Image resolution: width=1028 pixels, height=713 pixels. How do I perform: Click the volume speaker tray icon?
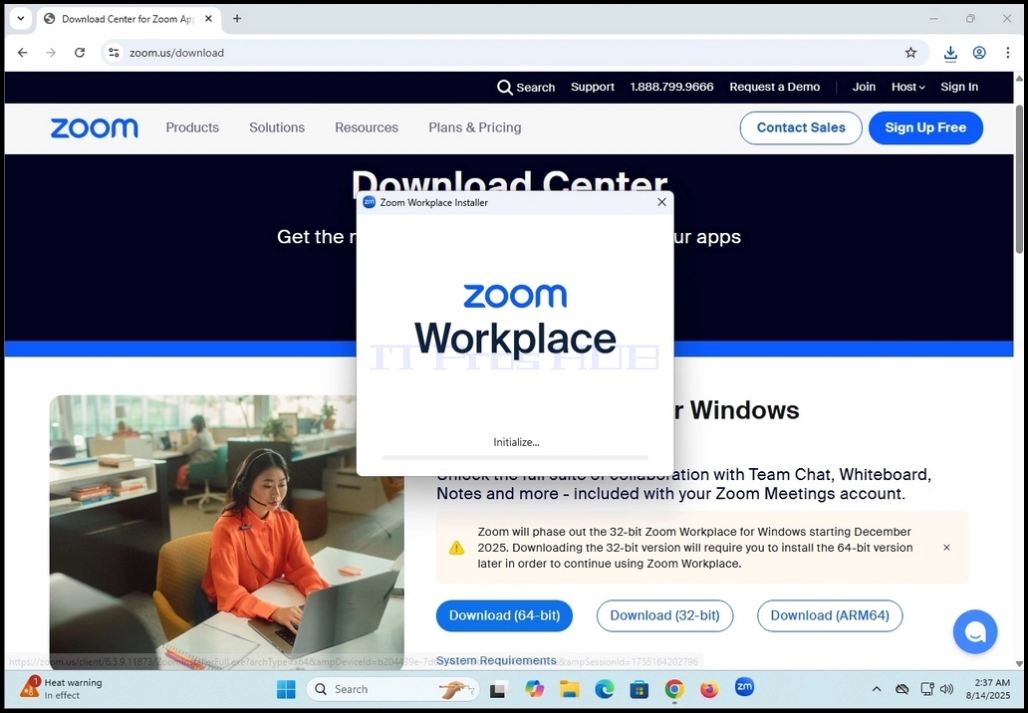pos(946,689)
